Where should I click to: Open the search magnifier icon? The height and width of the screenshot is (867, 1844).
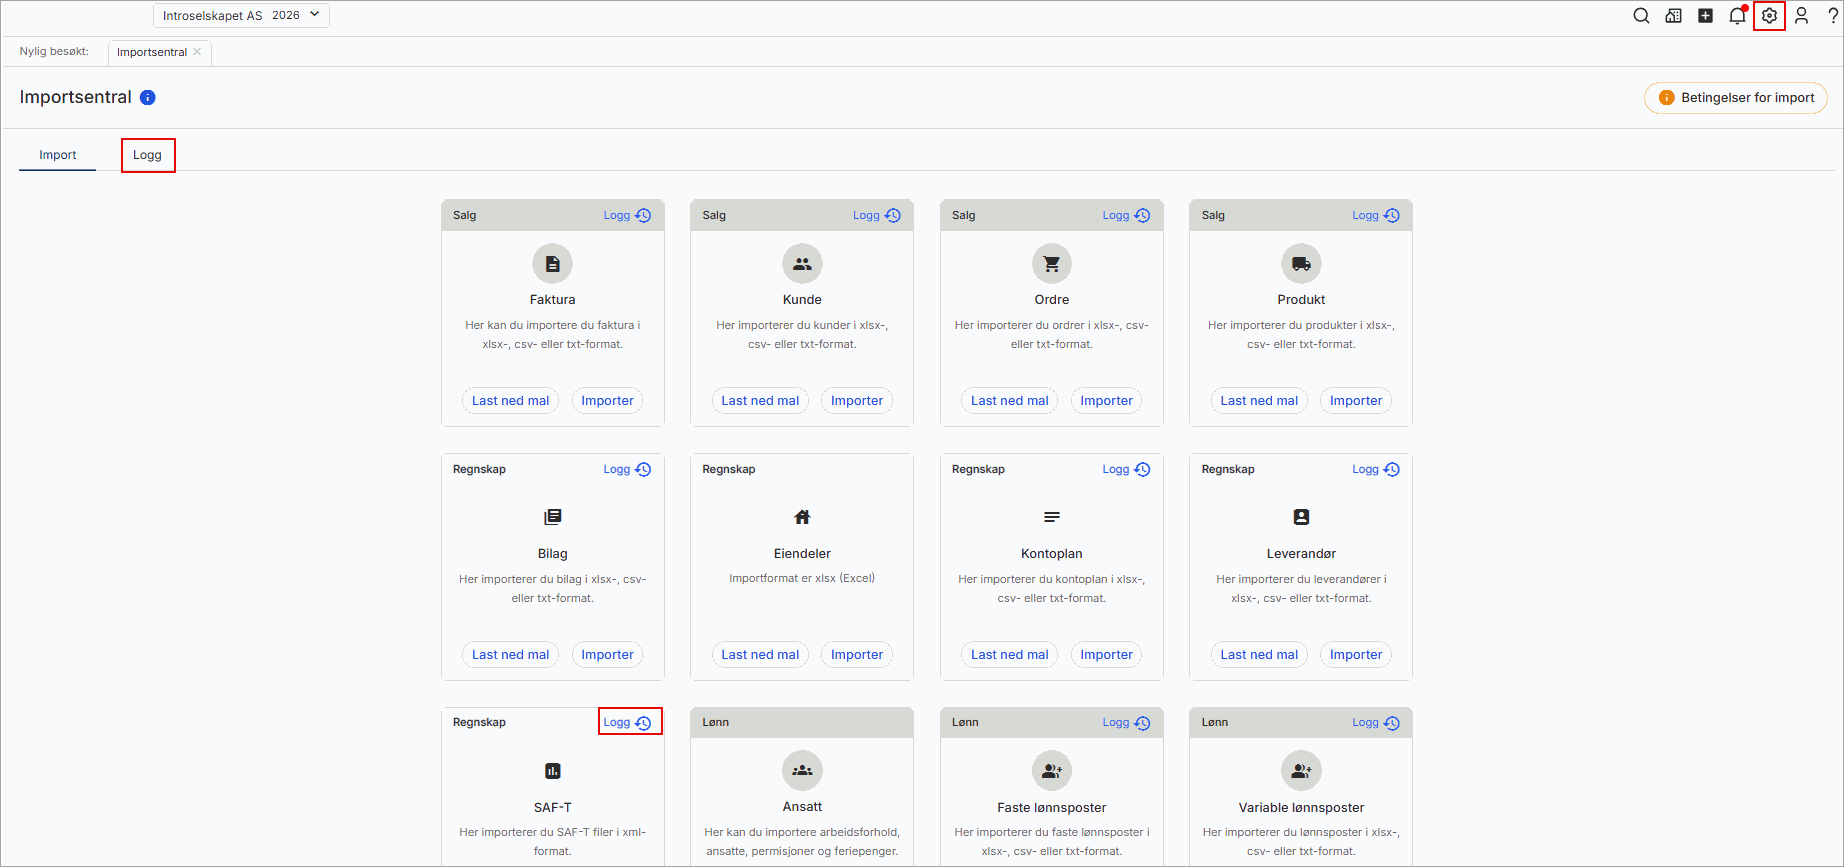1641,16
